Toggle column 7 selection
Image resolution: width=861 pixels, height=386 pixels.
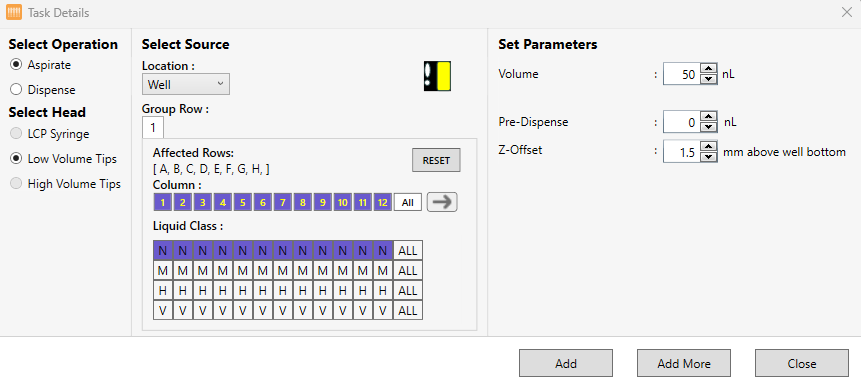point(283,203)
